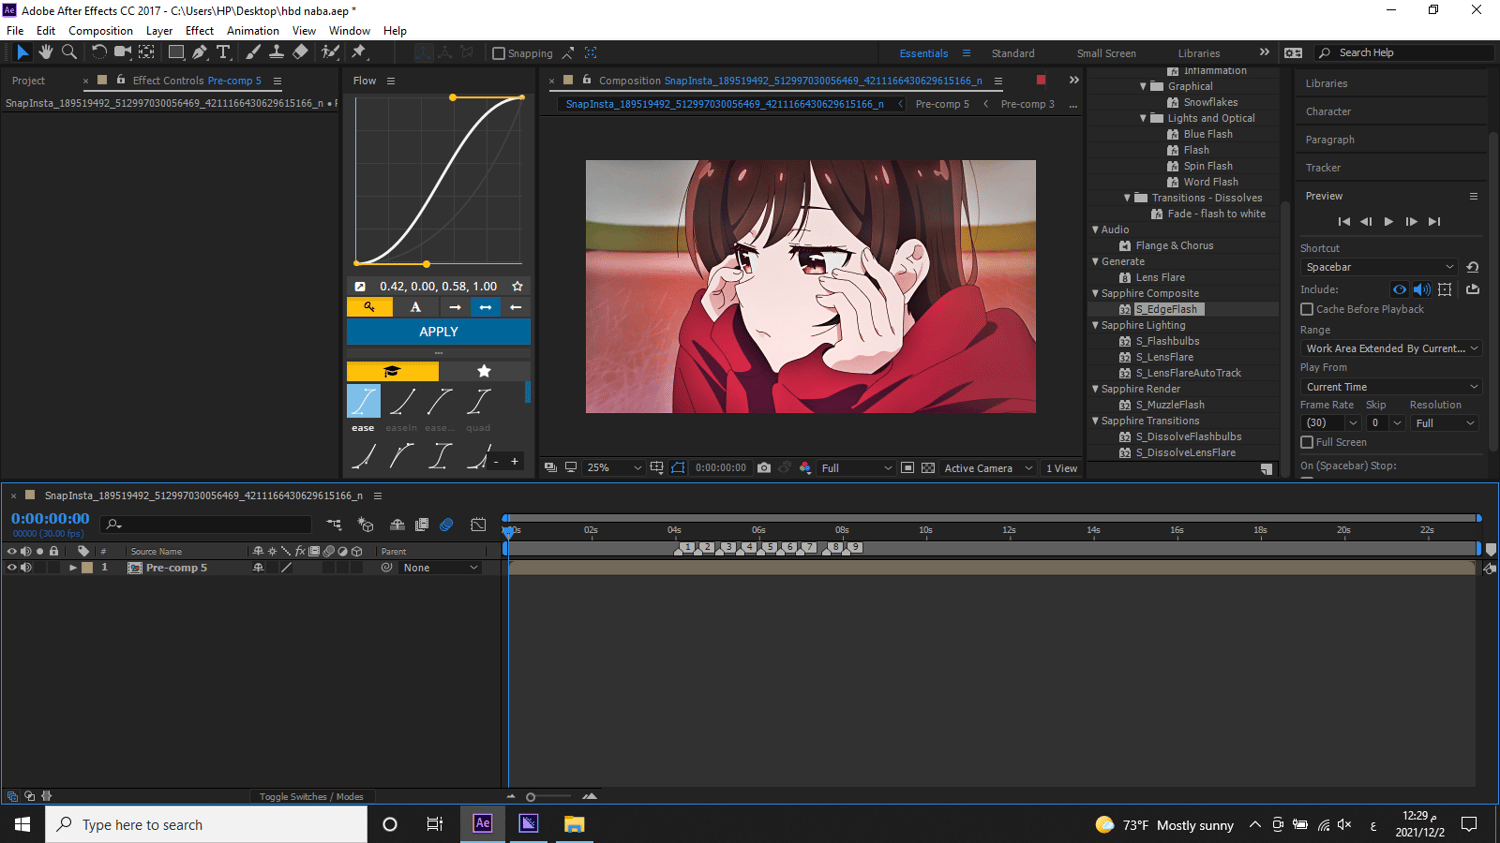
Task: Enable motion blur switch for timeline
Action: [447, 524]
